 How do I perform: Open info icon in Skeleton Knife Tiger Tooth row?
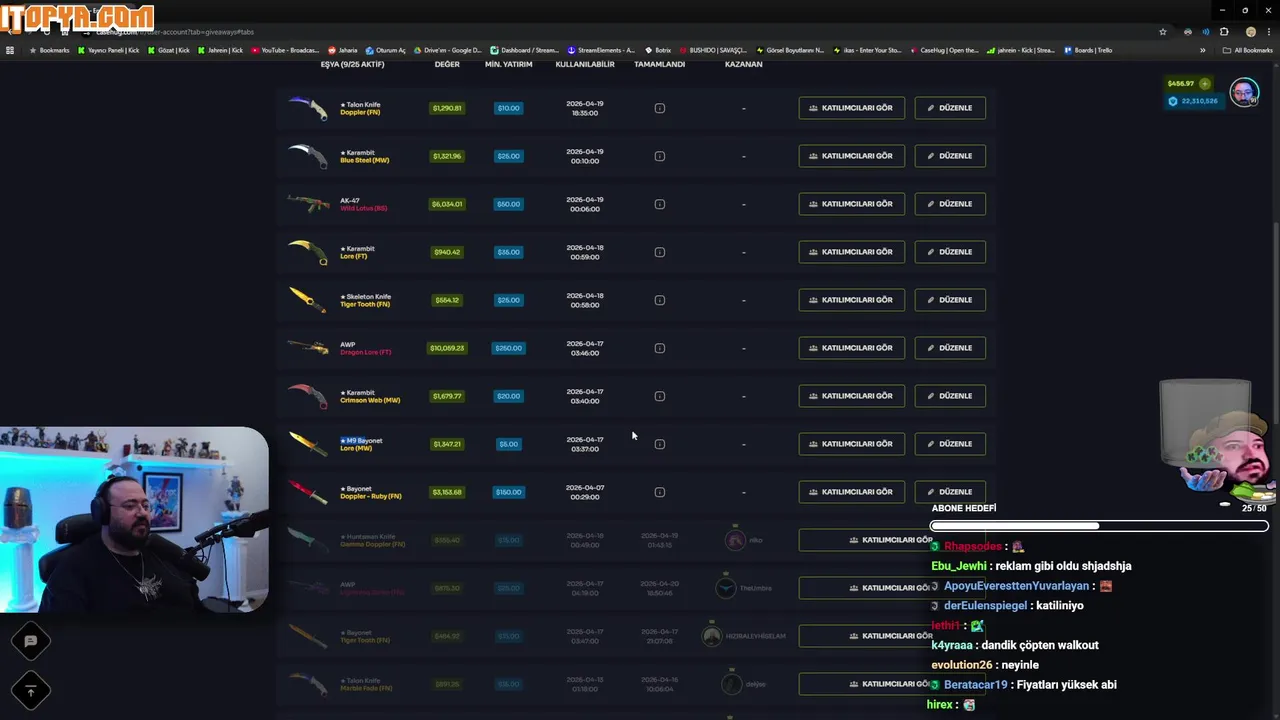point(659,300)
